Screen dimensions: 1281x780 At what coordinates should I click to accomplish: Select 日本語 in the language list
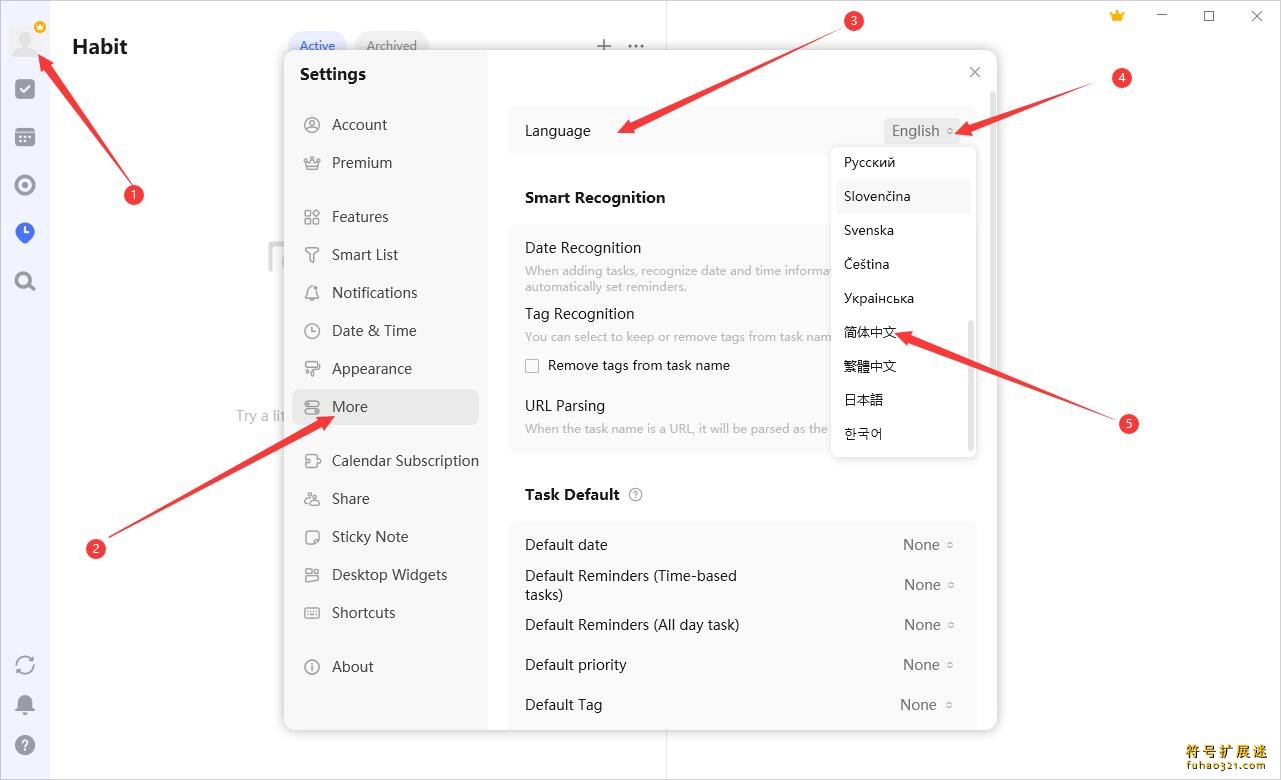pyautogui.click(x=864, y=400)
